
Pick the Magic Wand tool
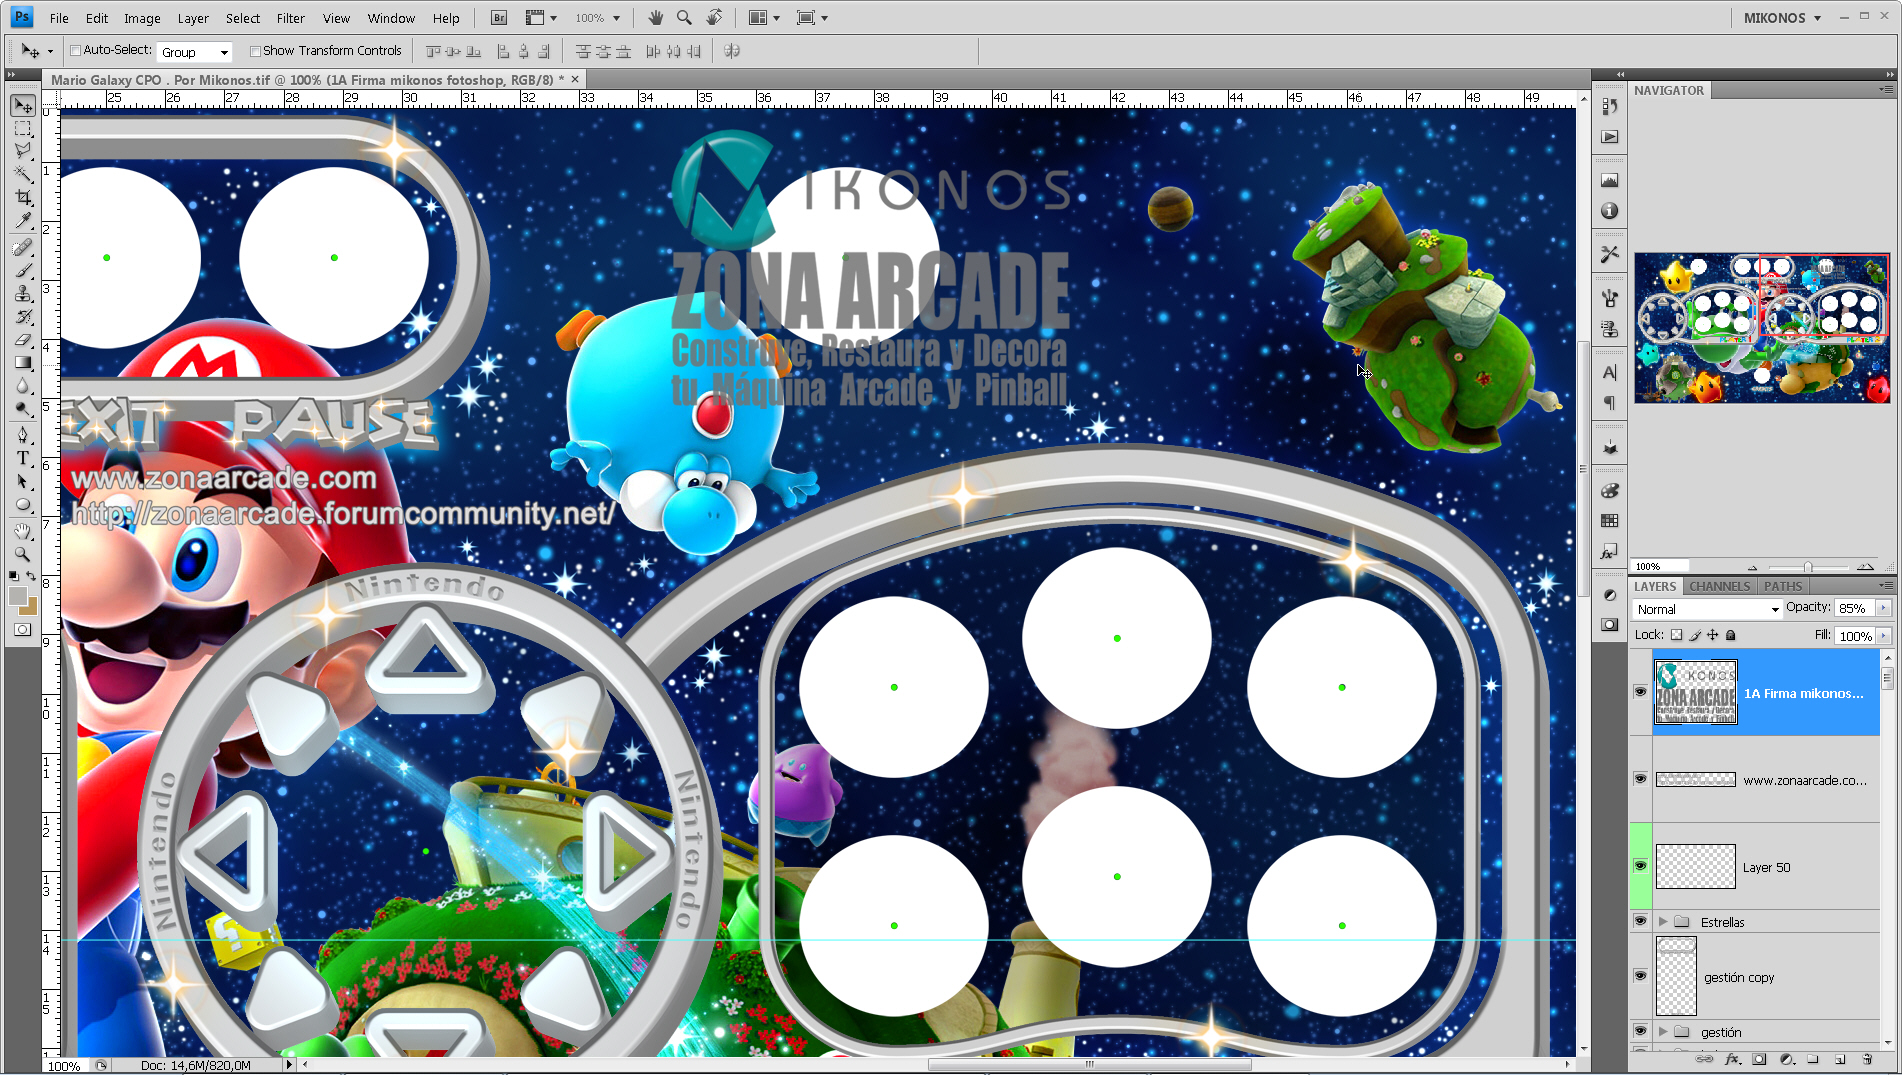coord(23,174)
